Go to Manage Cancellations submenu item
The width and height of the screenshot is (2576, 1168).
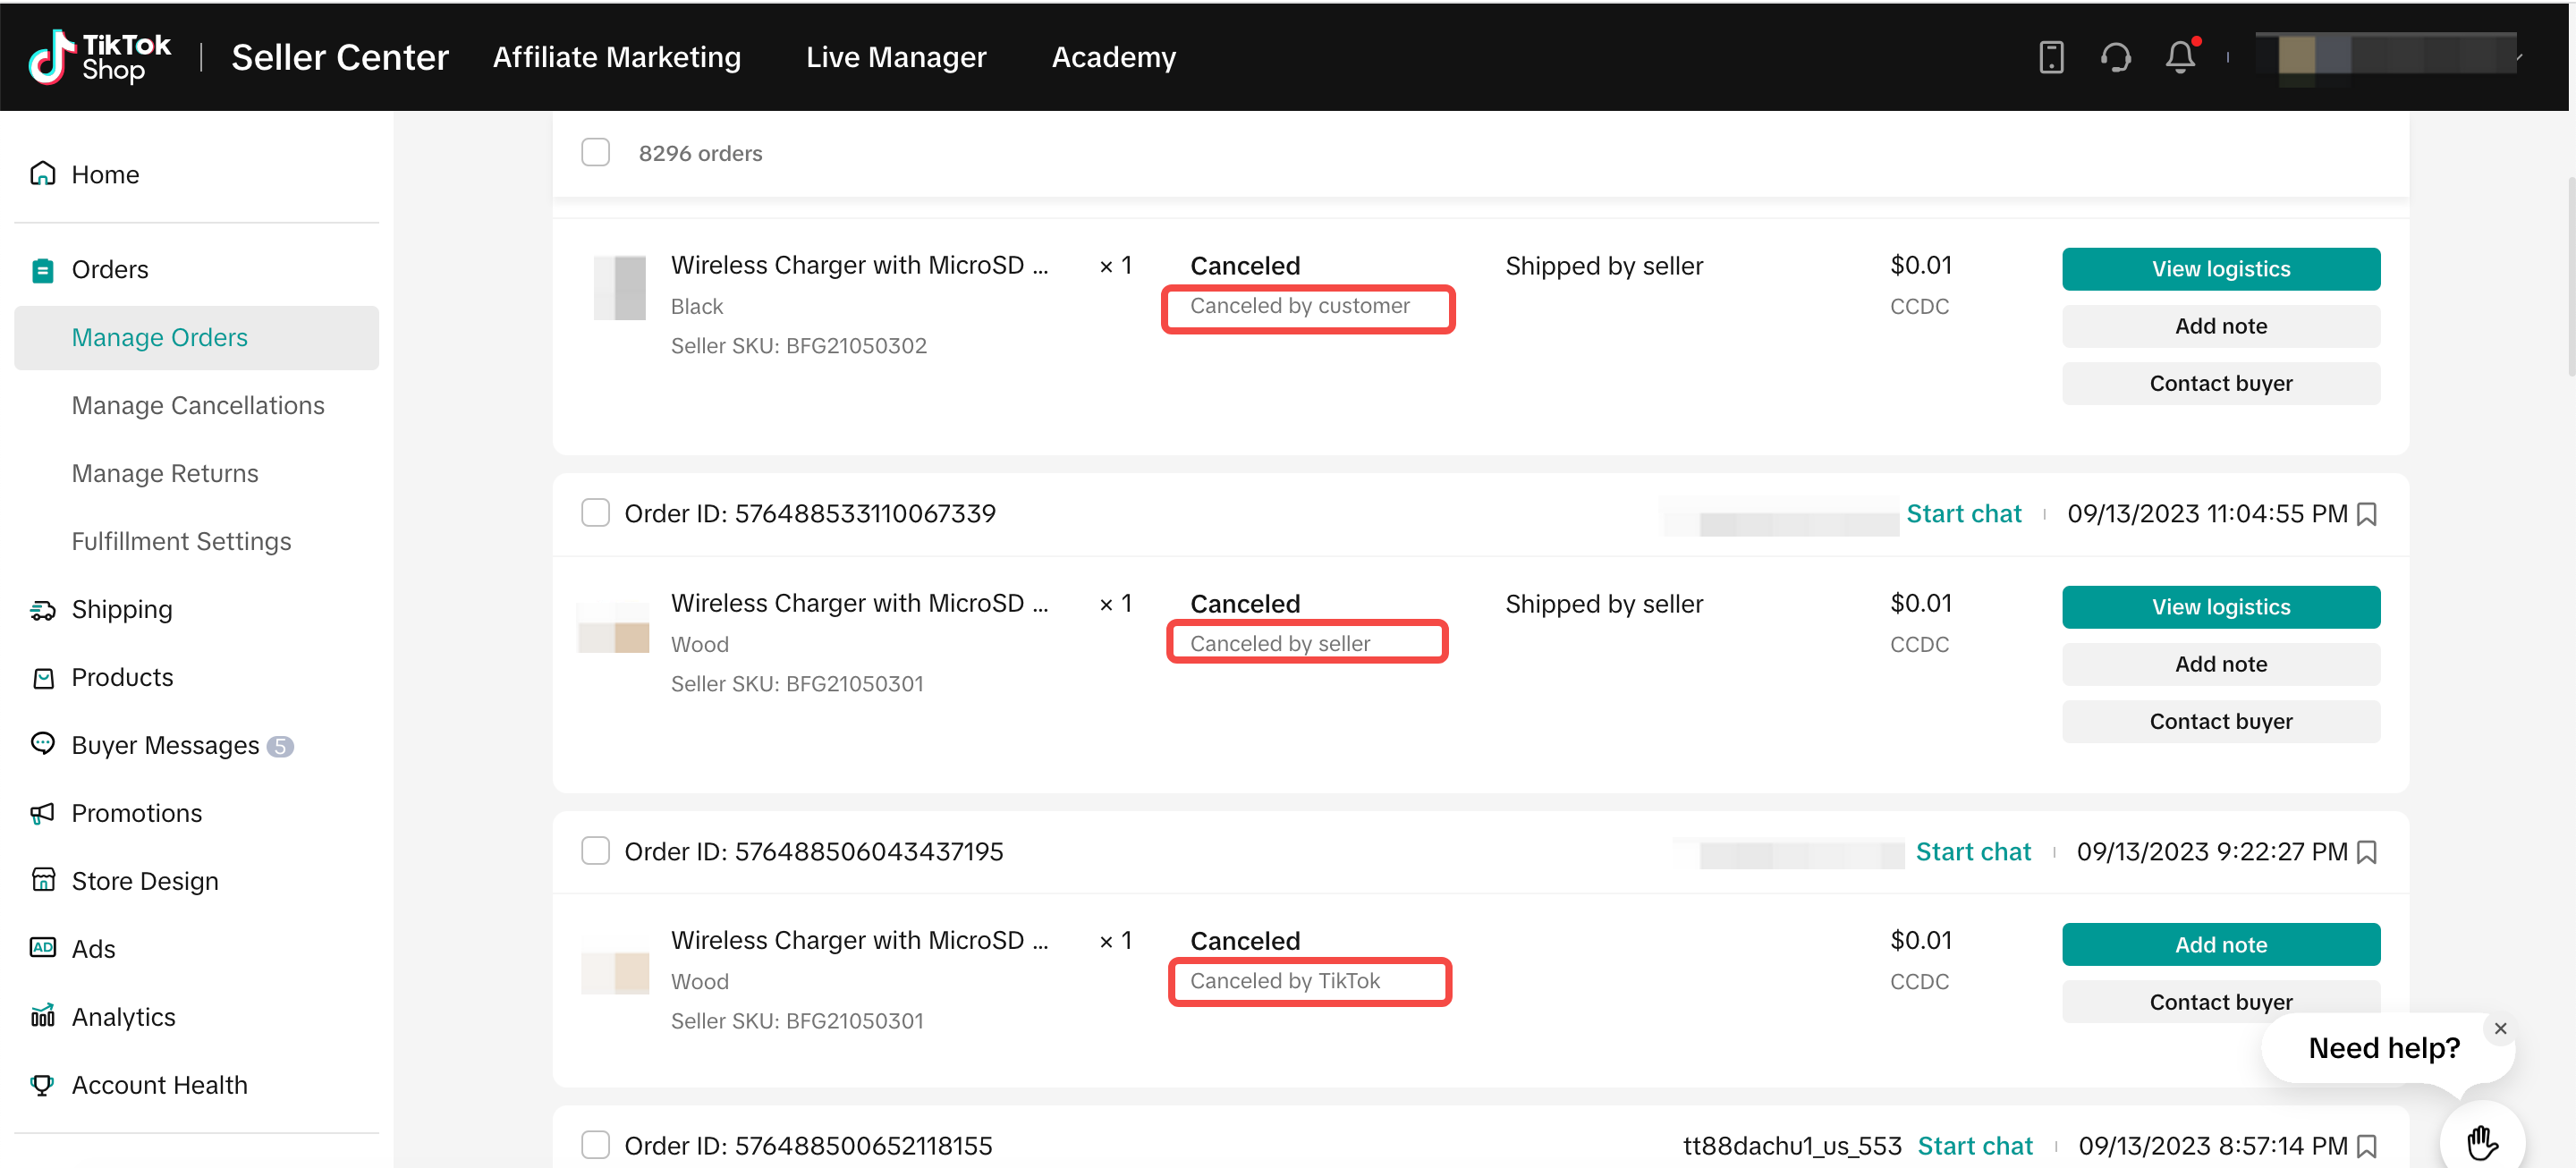point(198,405)
